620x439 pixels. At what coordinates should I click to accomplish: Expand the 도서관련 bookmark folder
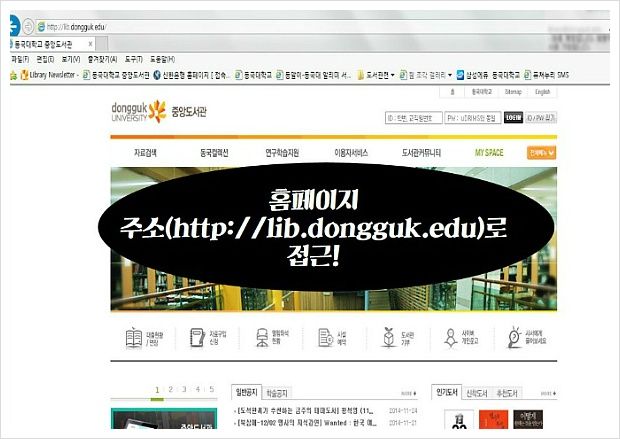[376, 75]
